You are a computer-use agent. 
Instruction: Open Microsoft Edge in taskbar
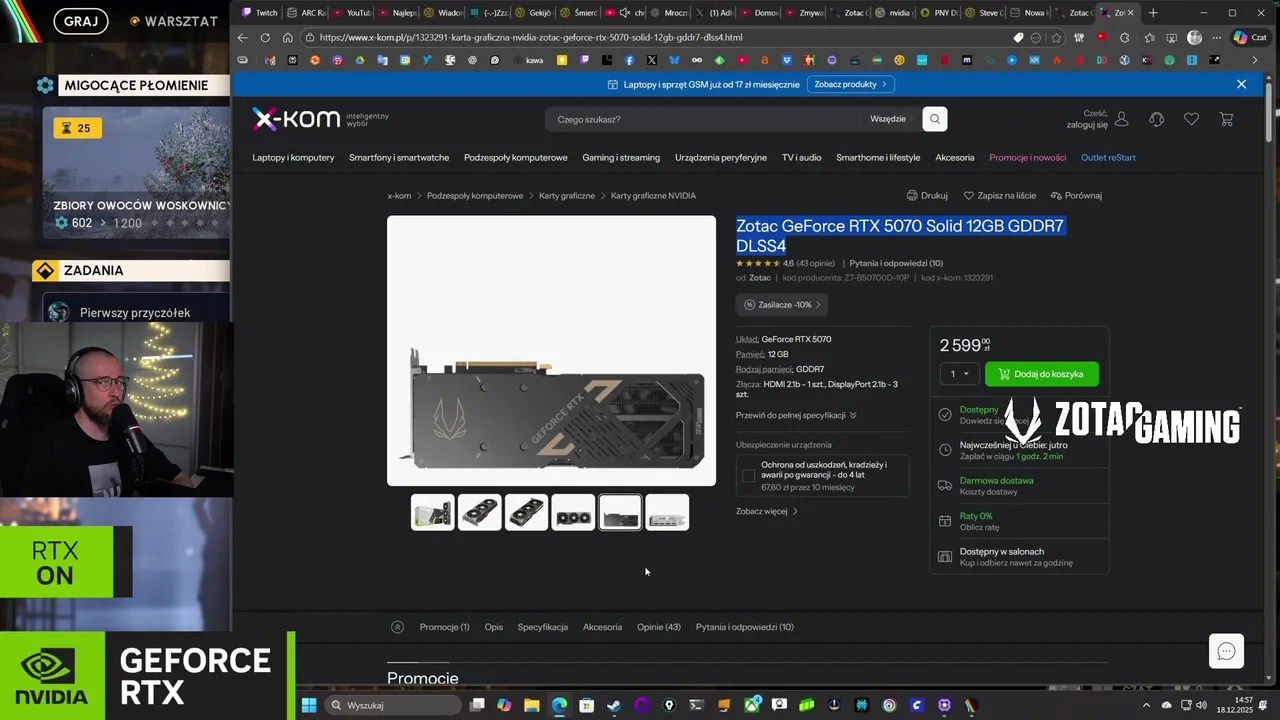559,705
